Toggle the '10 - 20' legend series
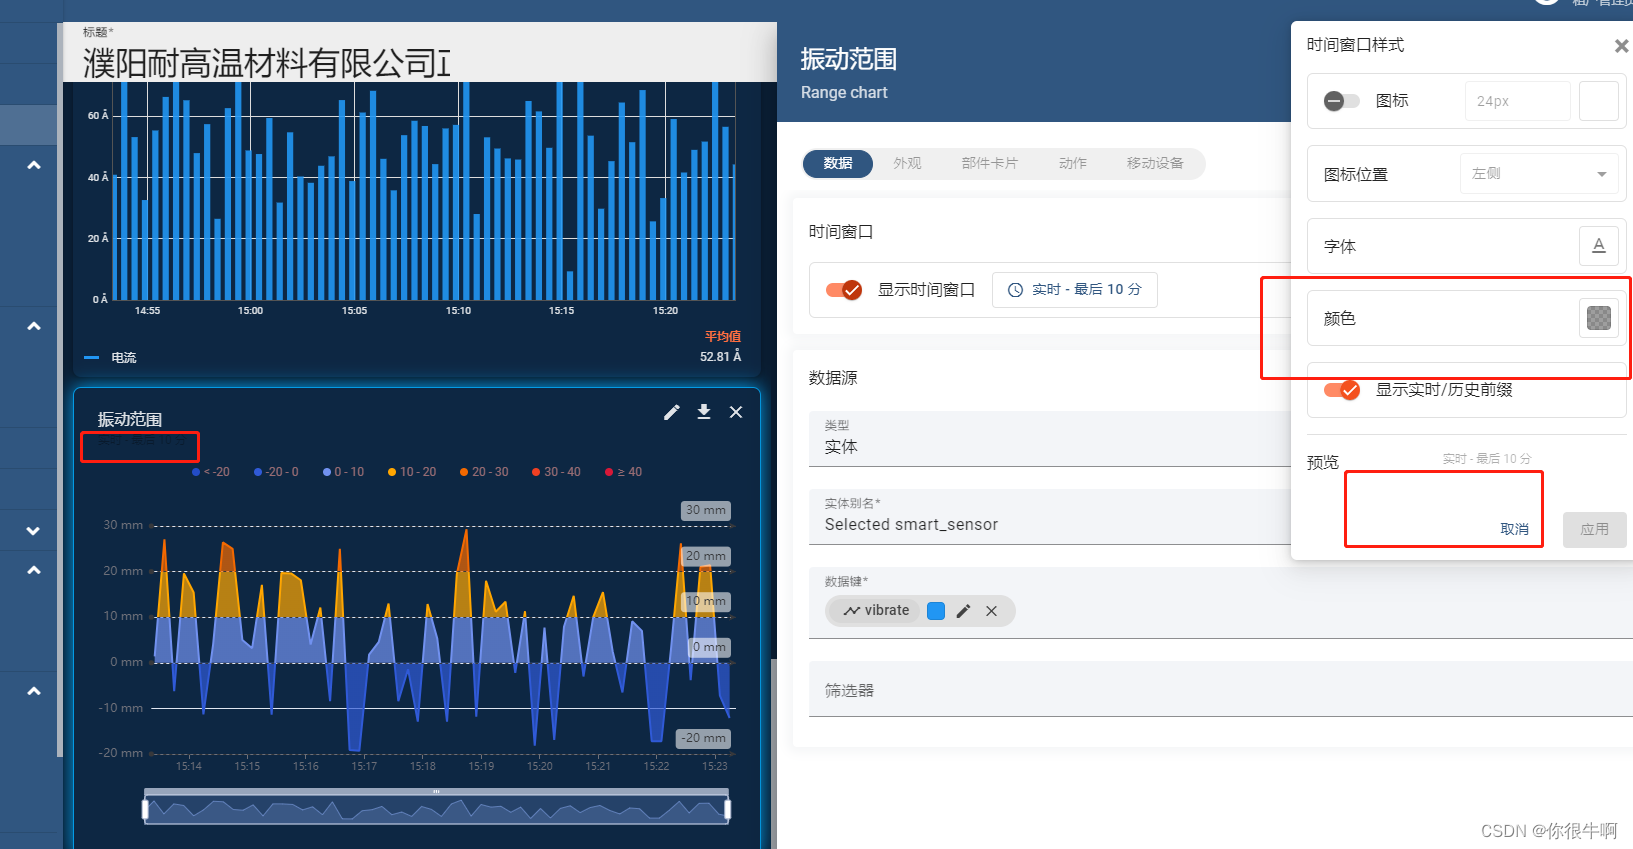Screen dimensions: 1633x849 (412, 472)
